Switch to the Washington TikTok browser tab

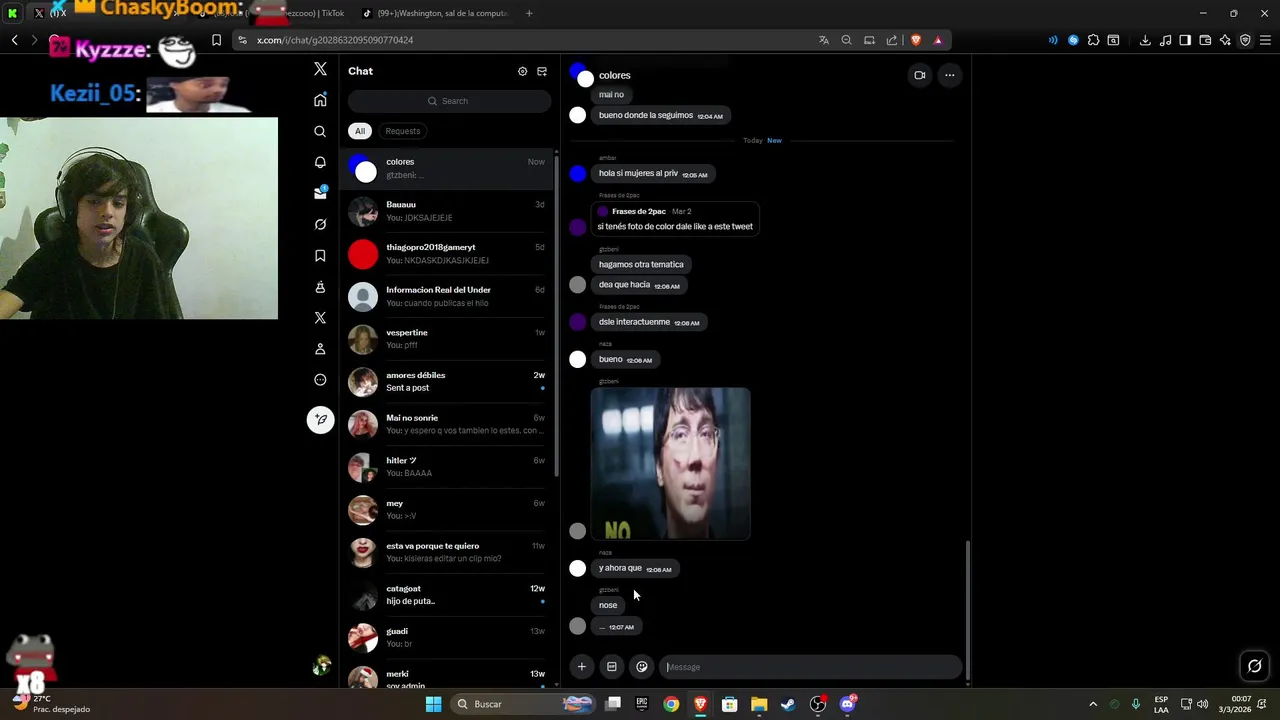click(435, 14)
